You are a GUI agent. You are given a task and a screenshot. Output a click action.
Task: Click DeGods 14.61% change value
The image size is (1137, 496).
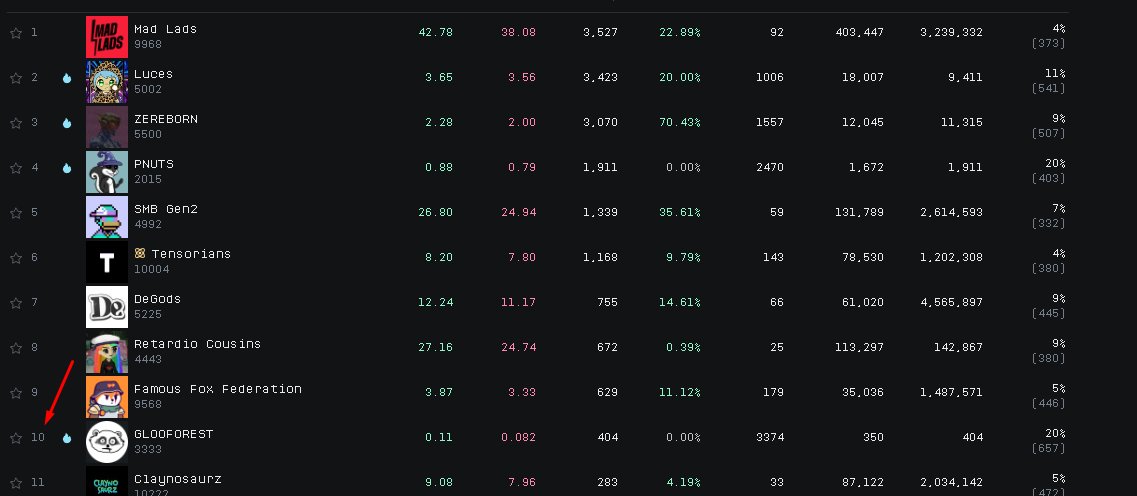pyautogui.click(x=680, y=302)
